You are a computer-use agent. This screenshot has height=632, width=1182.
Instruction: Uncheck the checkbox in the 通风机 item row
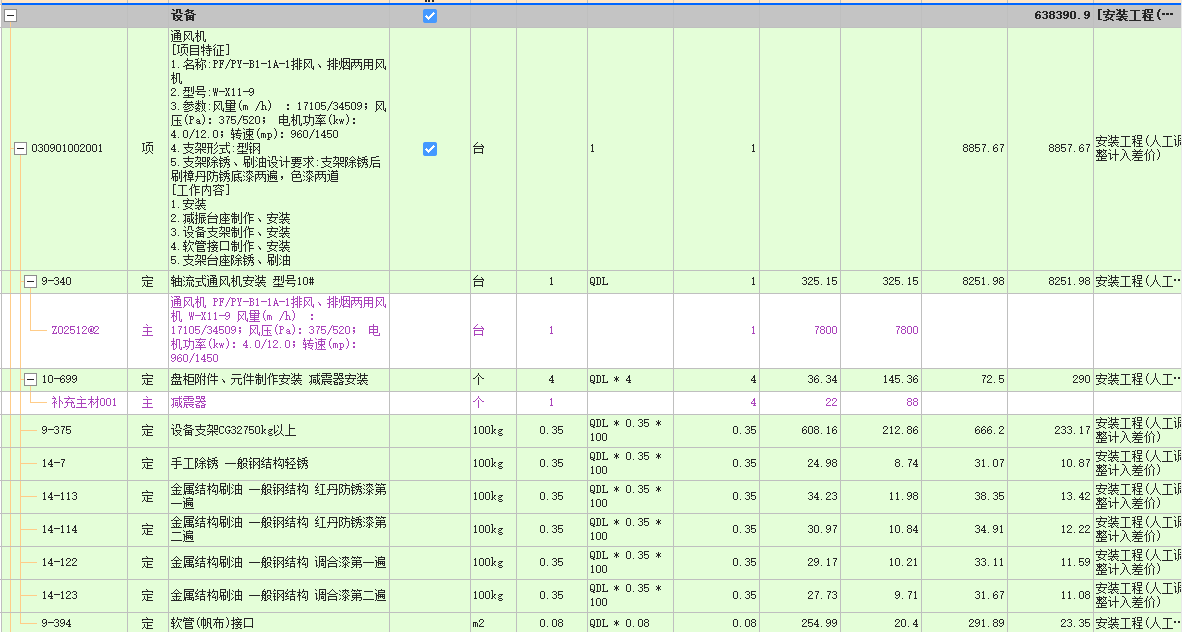430,149
